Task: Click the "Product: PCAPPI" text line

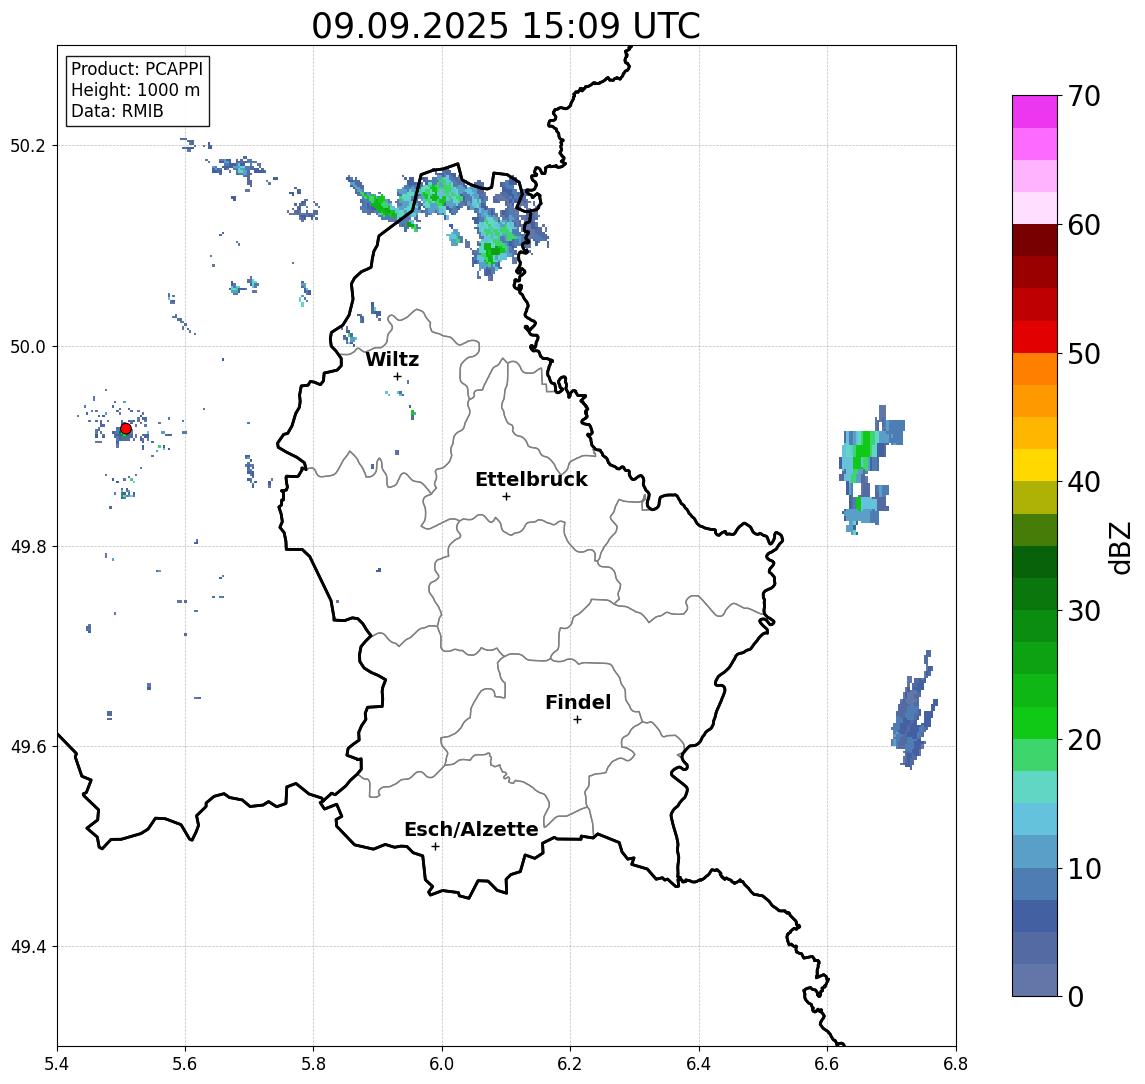Action: click(137, 69)
